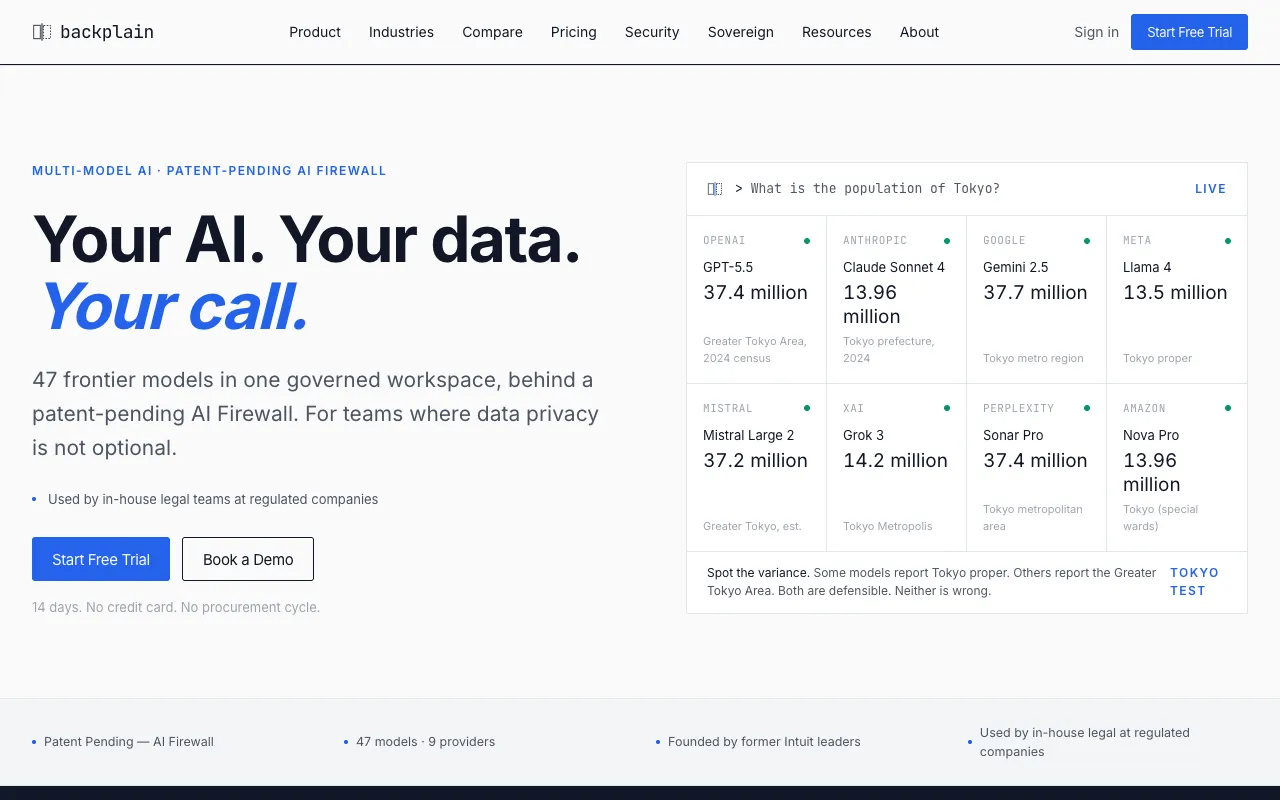Screen dimensions: 1280x800
Task: Open the Resources menu
Action: pos(837,32)
